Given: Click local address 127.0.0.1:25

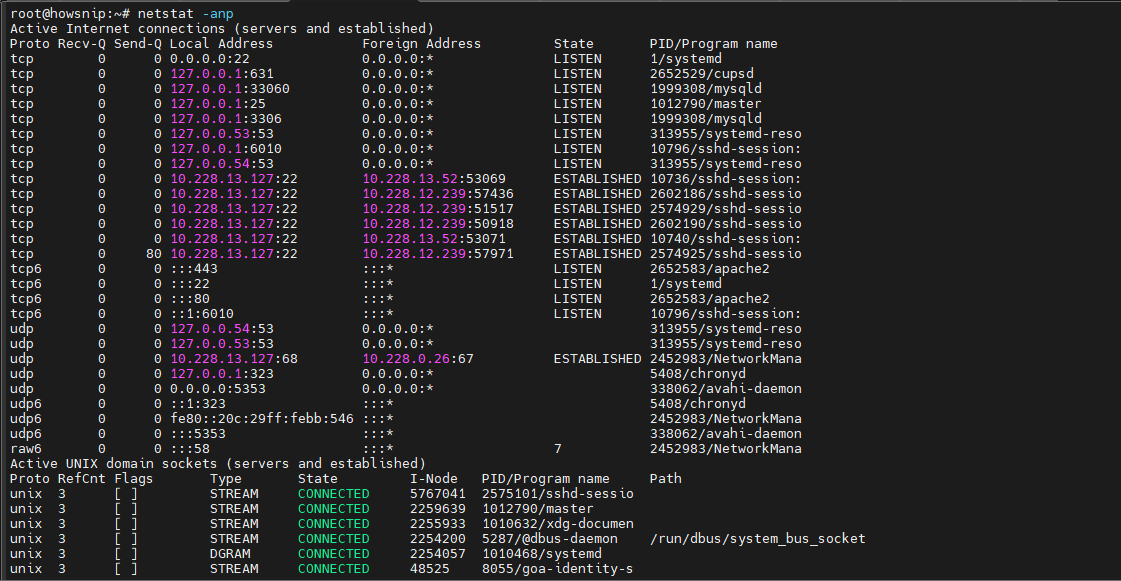Looking at the screenshot, I should [x=217, y=104].
